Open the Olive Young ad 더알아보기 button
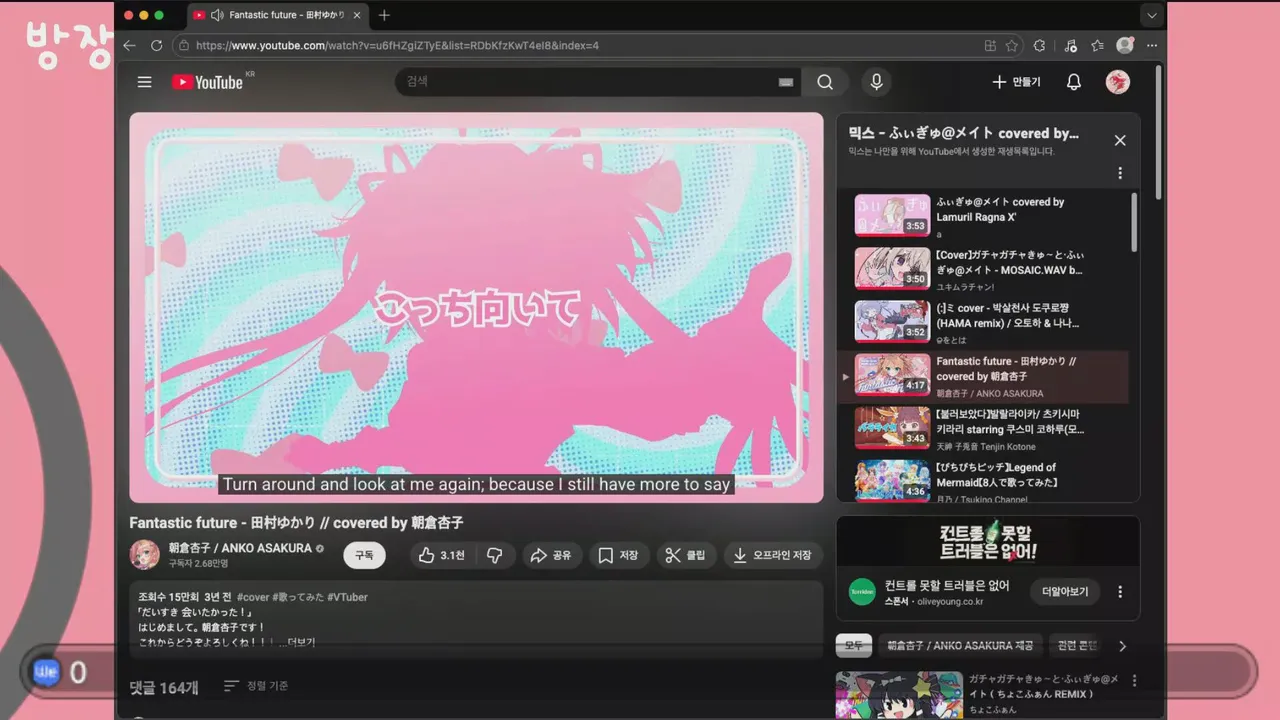Viewport: 1280px width, 720px height. click(x=1065, y=591)
